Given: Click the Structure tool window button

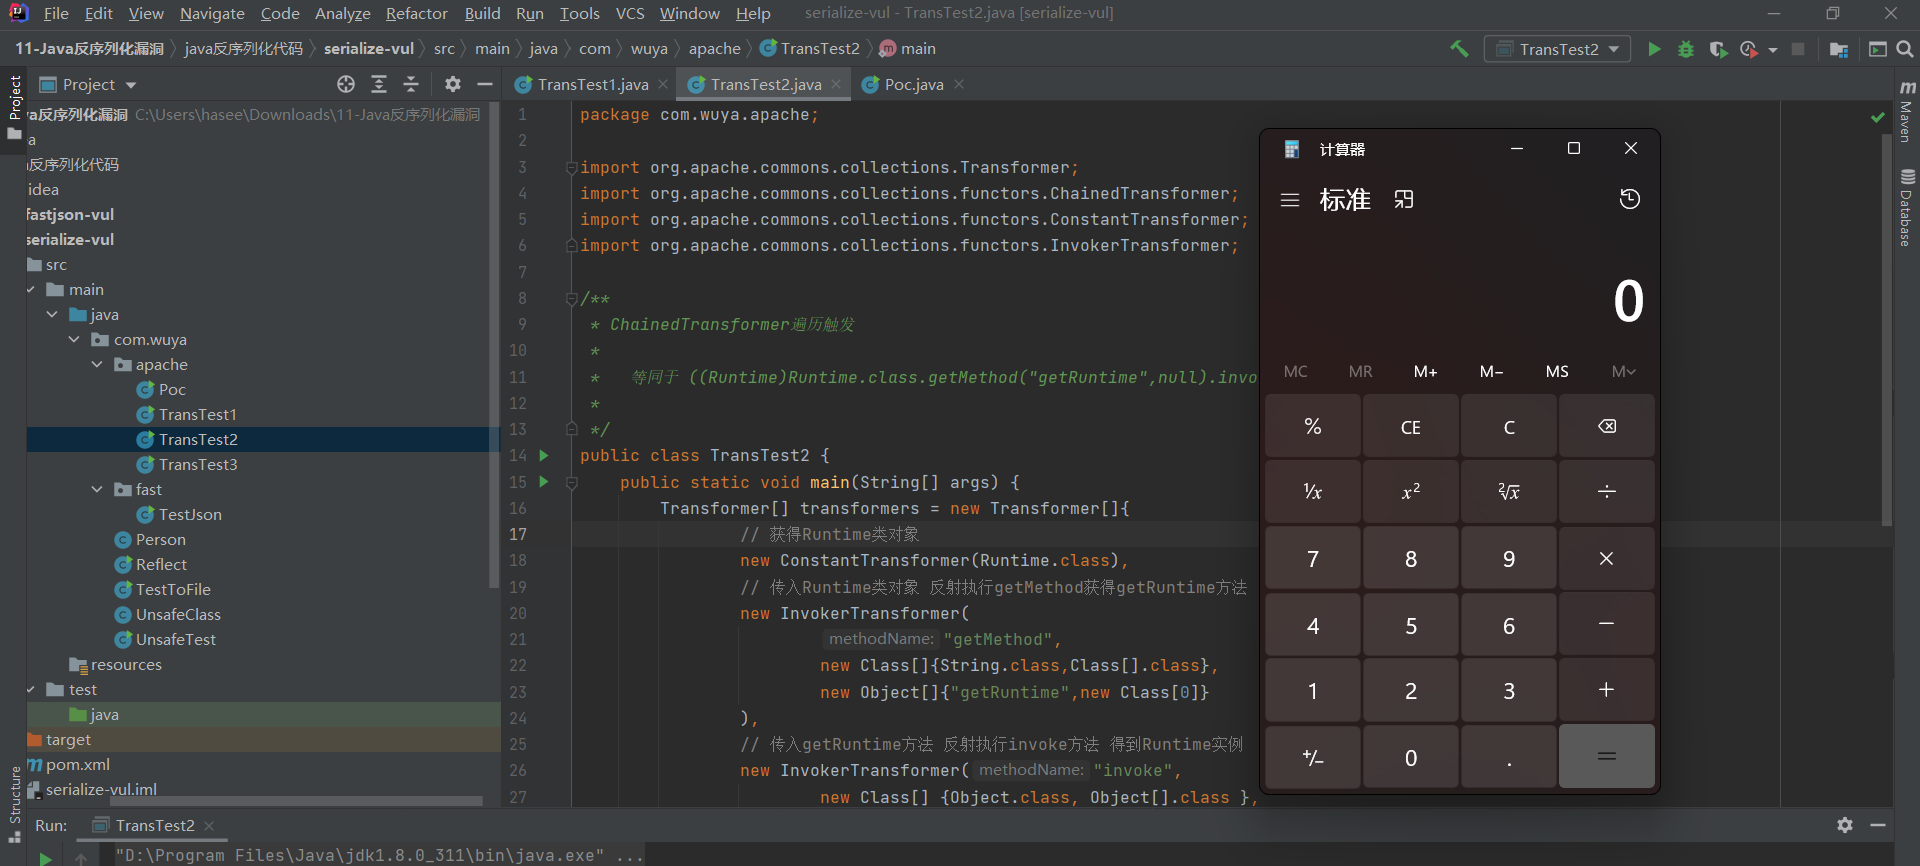Looking at the screenshot, I should (x=14, y=805).
